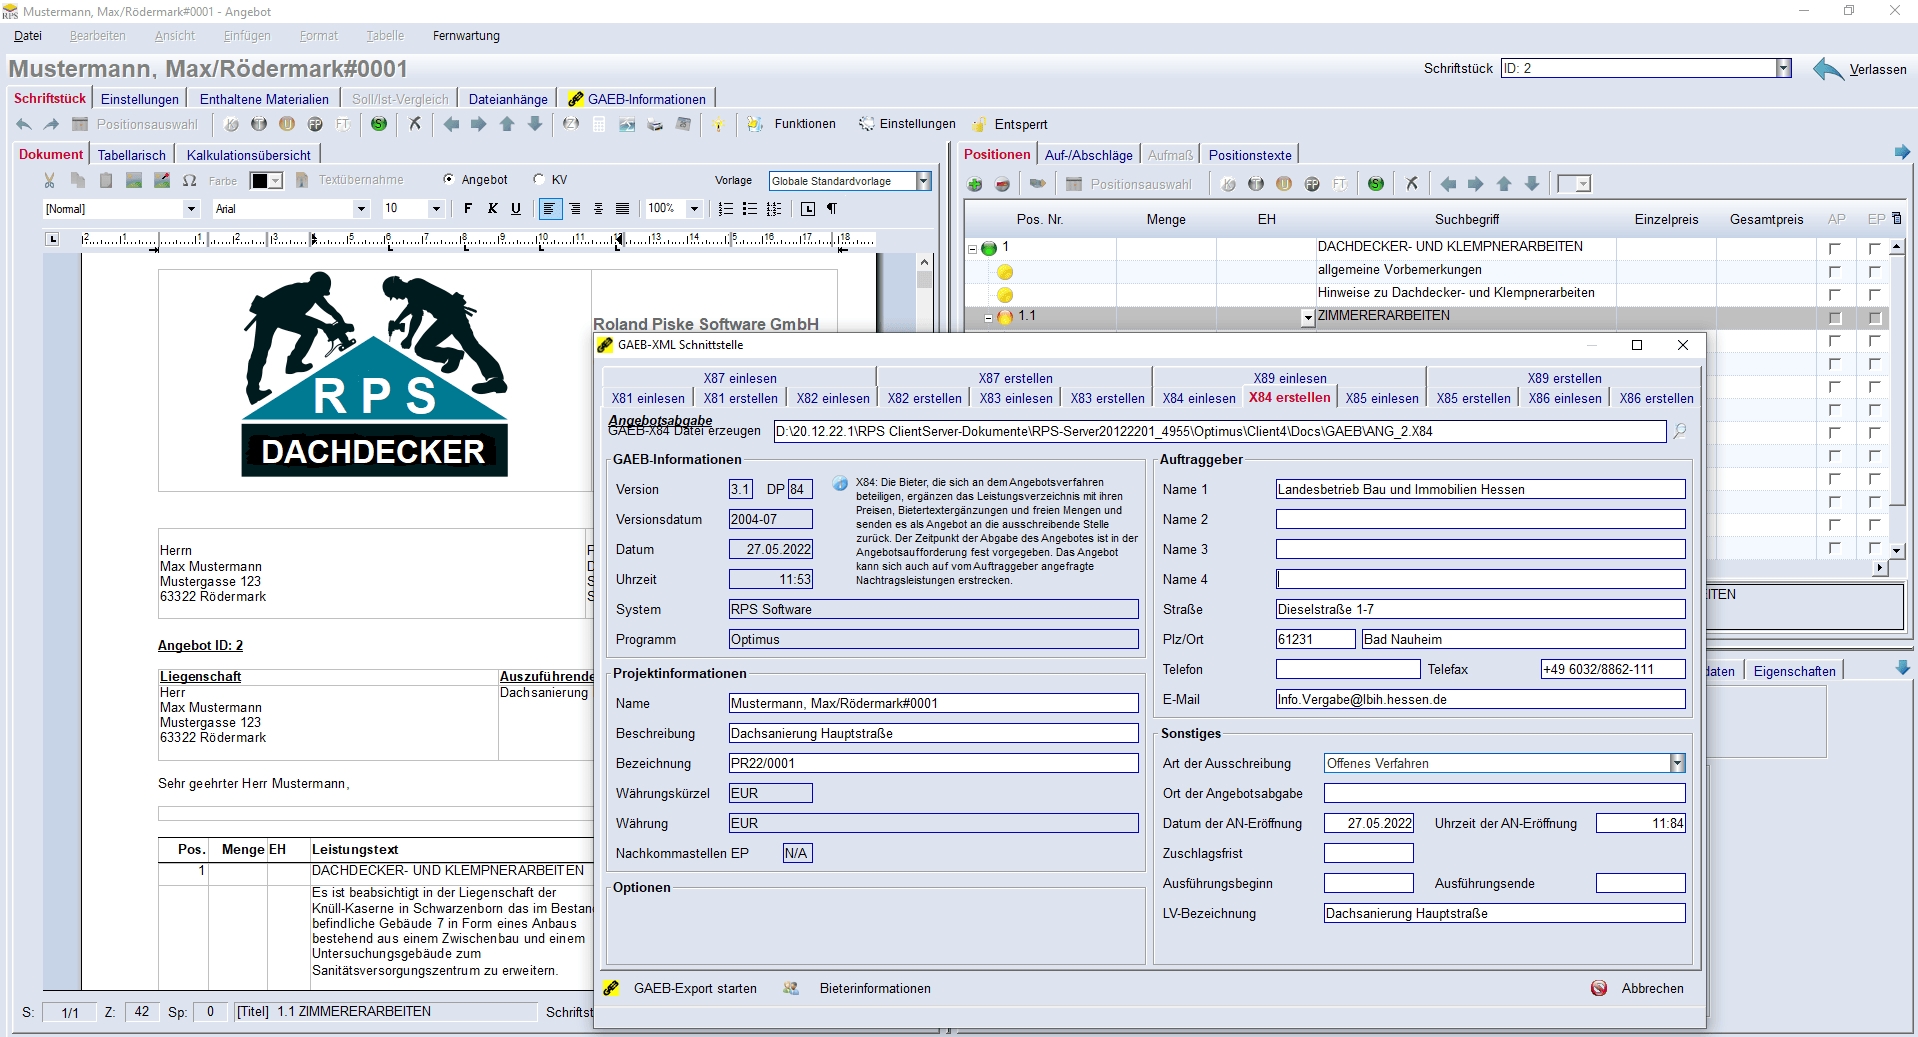
Task: Click the green S icon in Positionen toolbar
Action: pos(1376,184)
